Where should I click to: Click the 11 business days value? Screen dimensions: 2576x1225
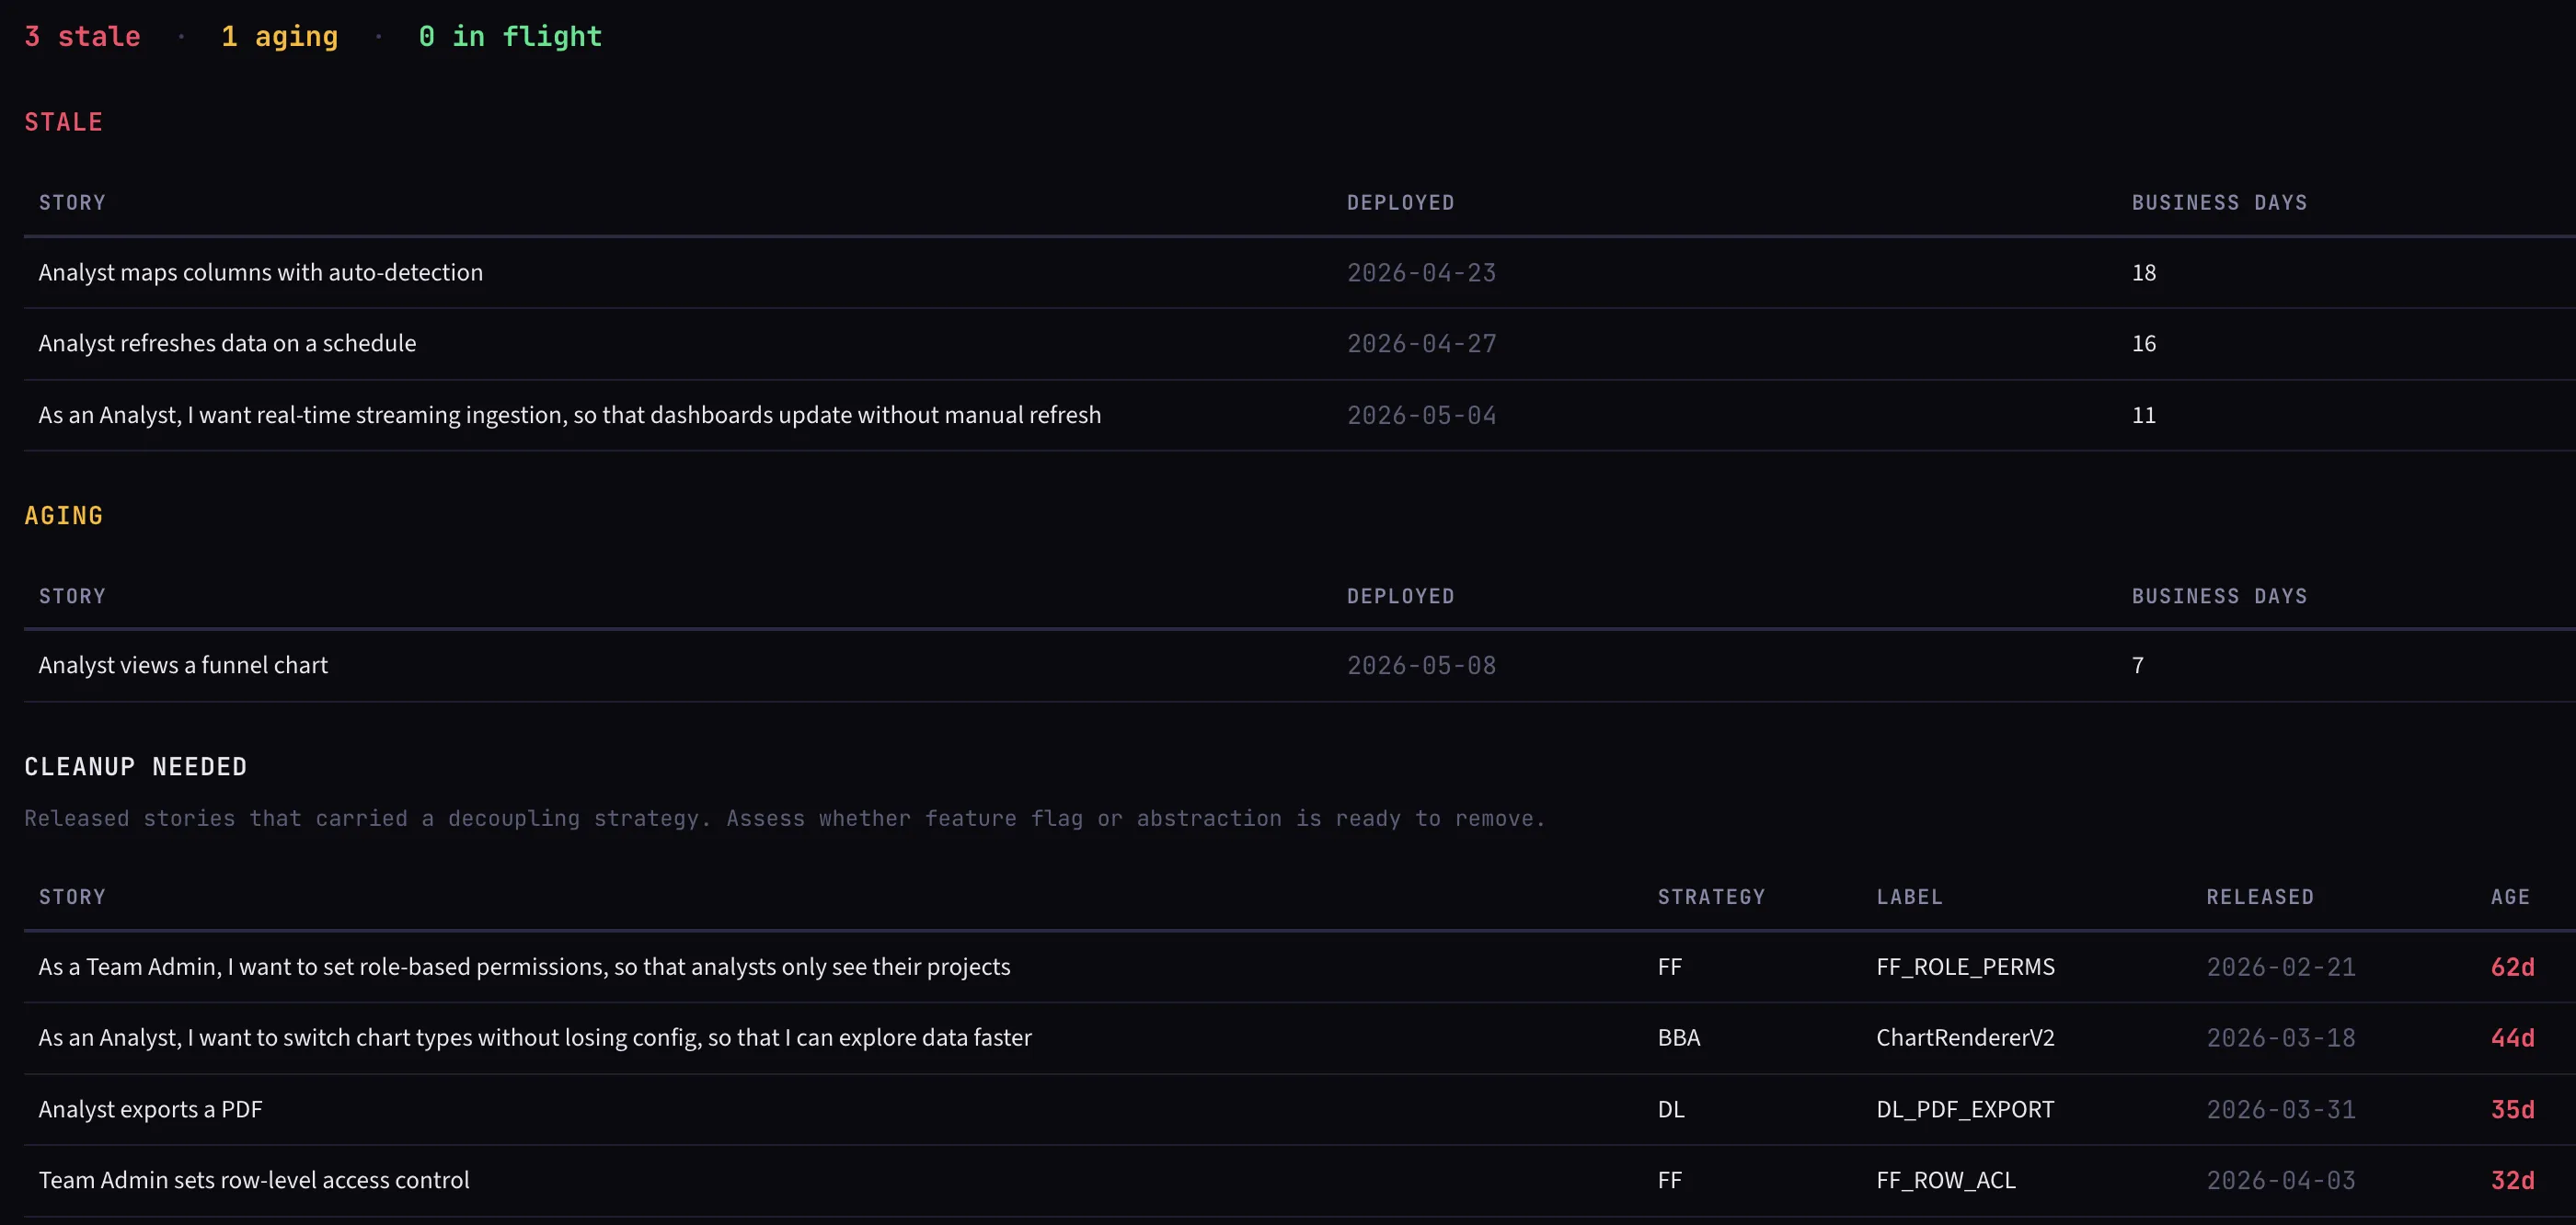tap(2143, 415)
